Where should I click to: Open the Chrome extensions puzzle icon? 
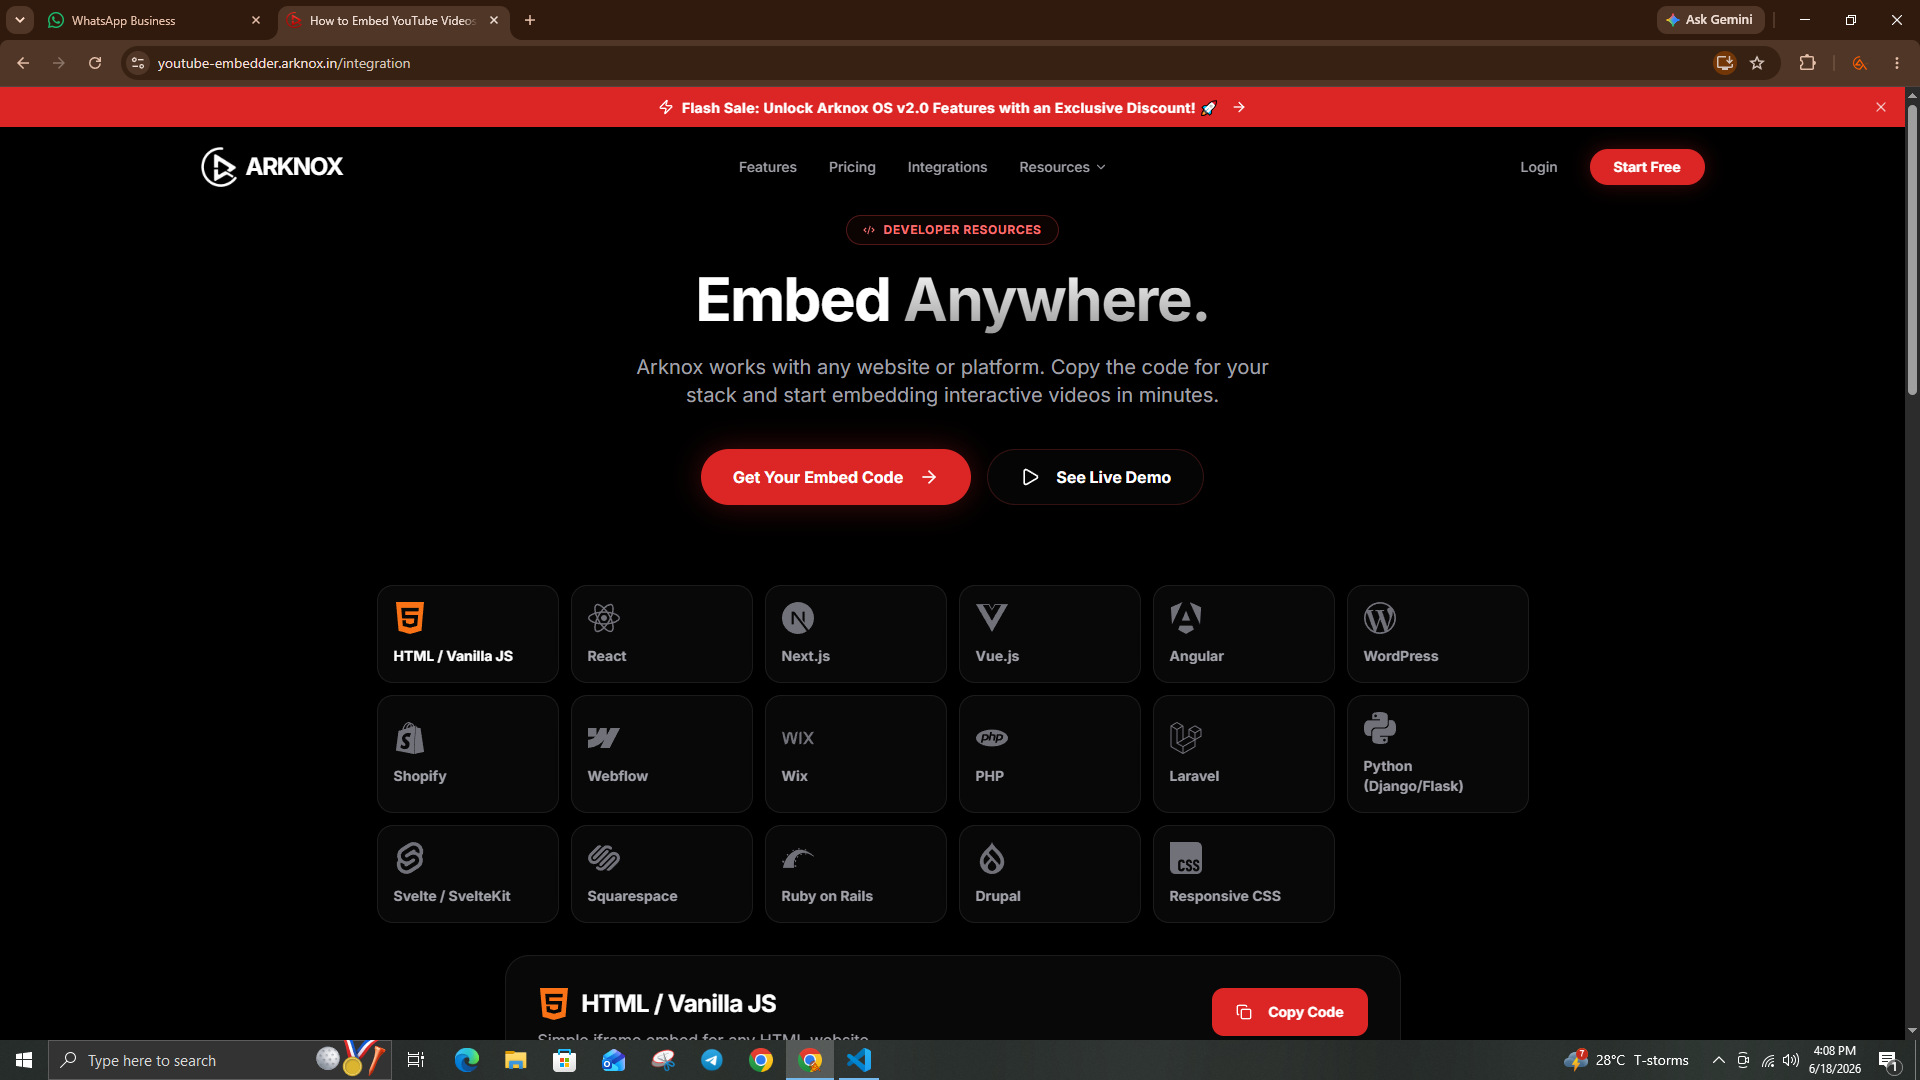[1807, 63]
